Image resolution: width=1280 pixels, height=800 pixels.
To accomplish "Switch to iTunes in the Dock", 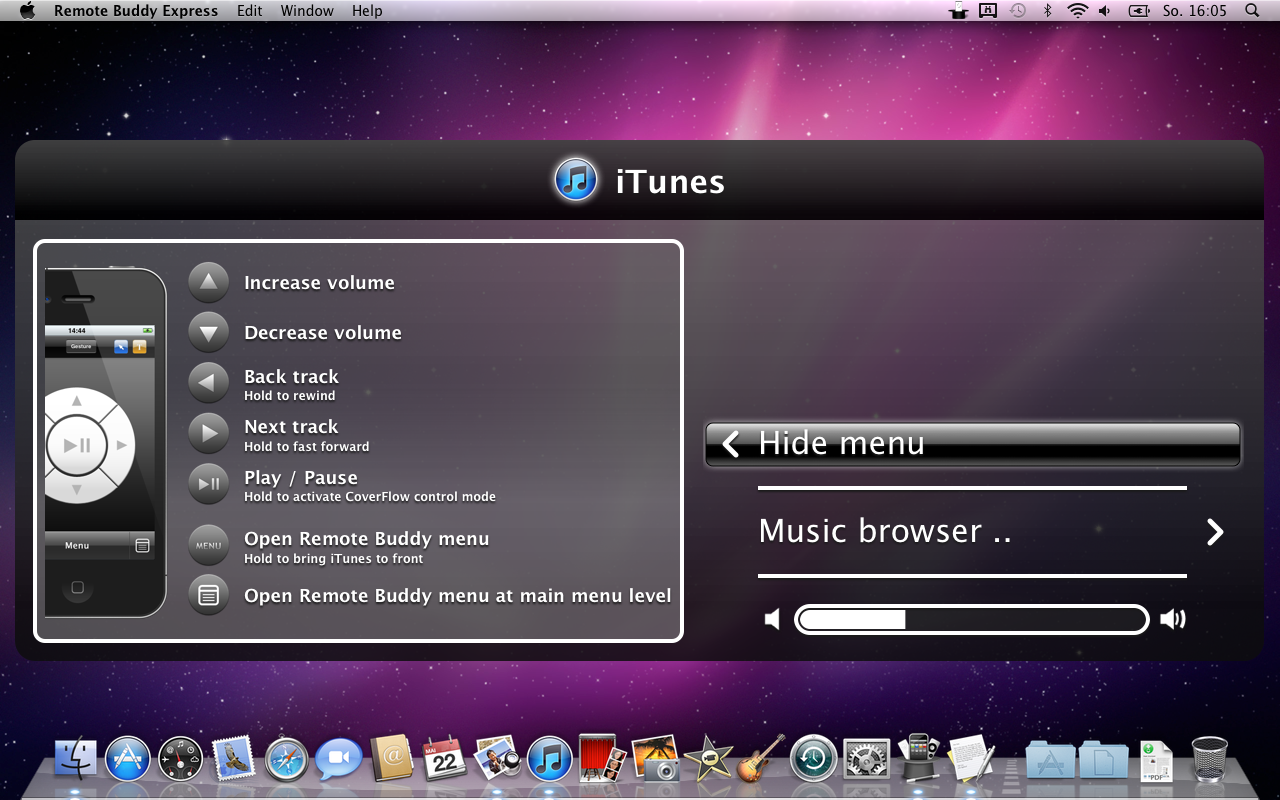I will [x=549, y=759].
